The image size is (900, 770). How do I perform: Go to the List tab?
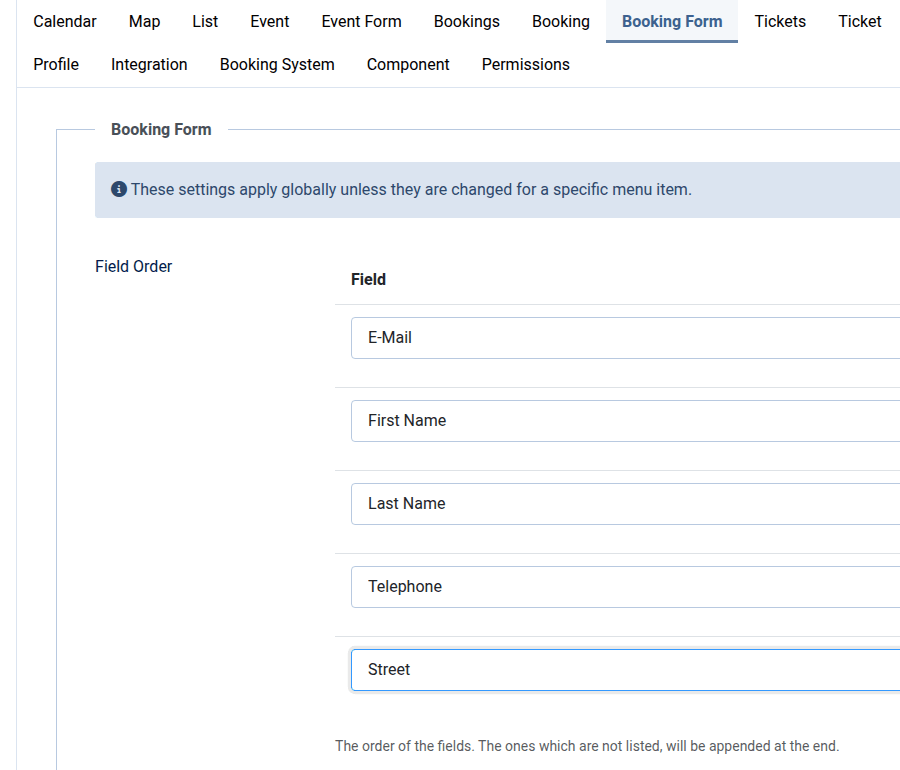[x=205, y=21]
